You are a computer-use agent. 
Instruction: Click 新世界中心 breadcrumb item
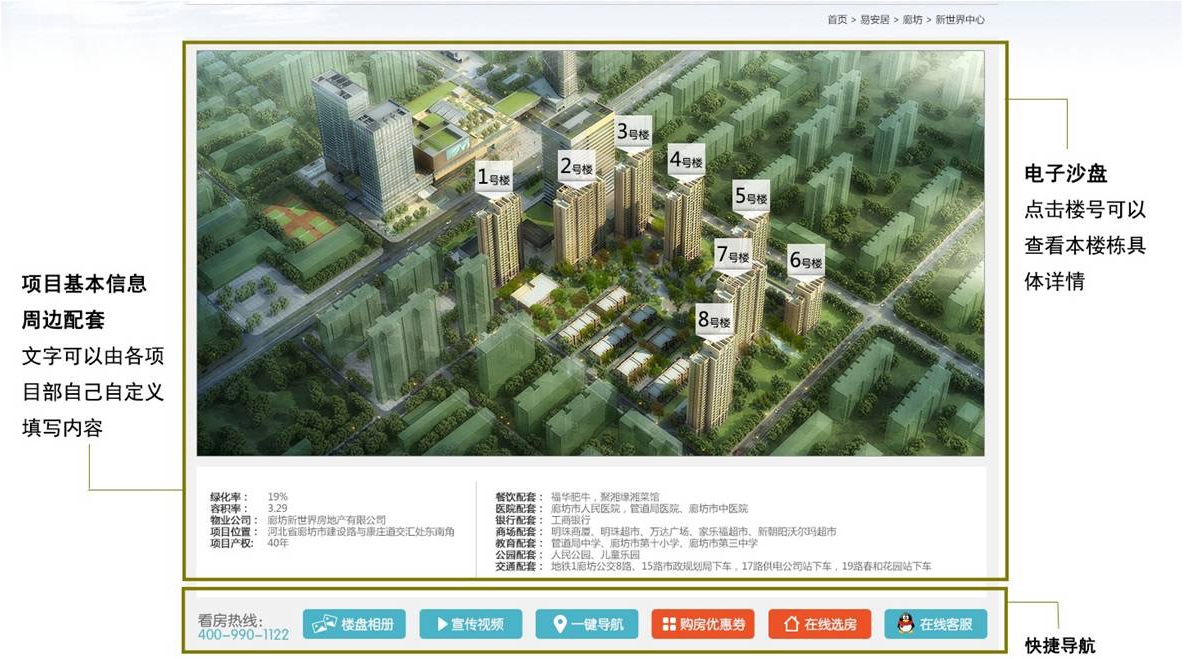pyautogui.click(x=960, y=20)
